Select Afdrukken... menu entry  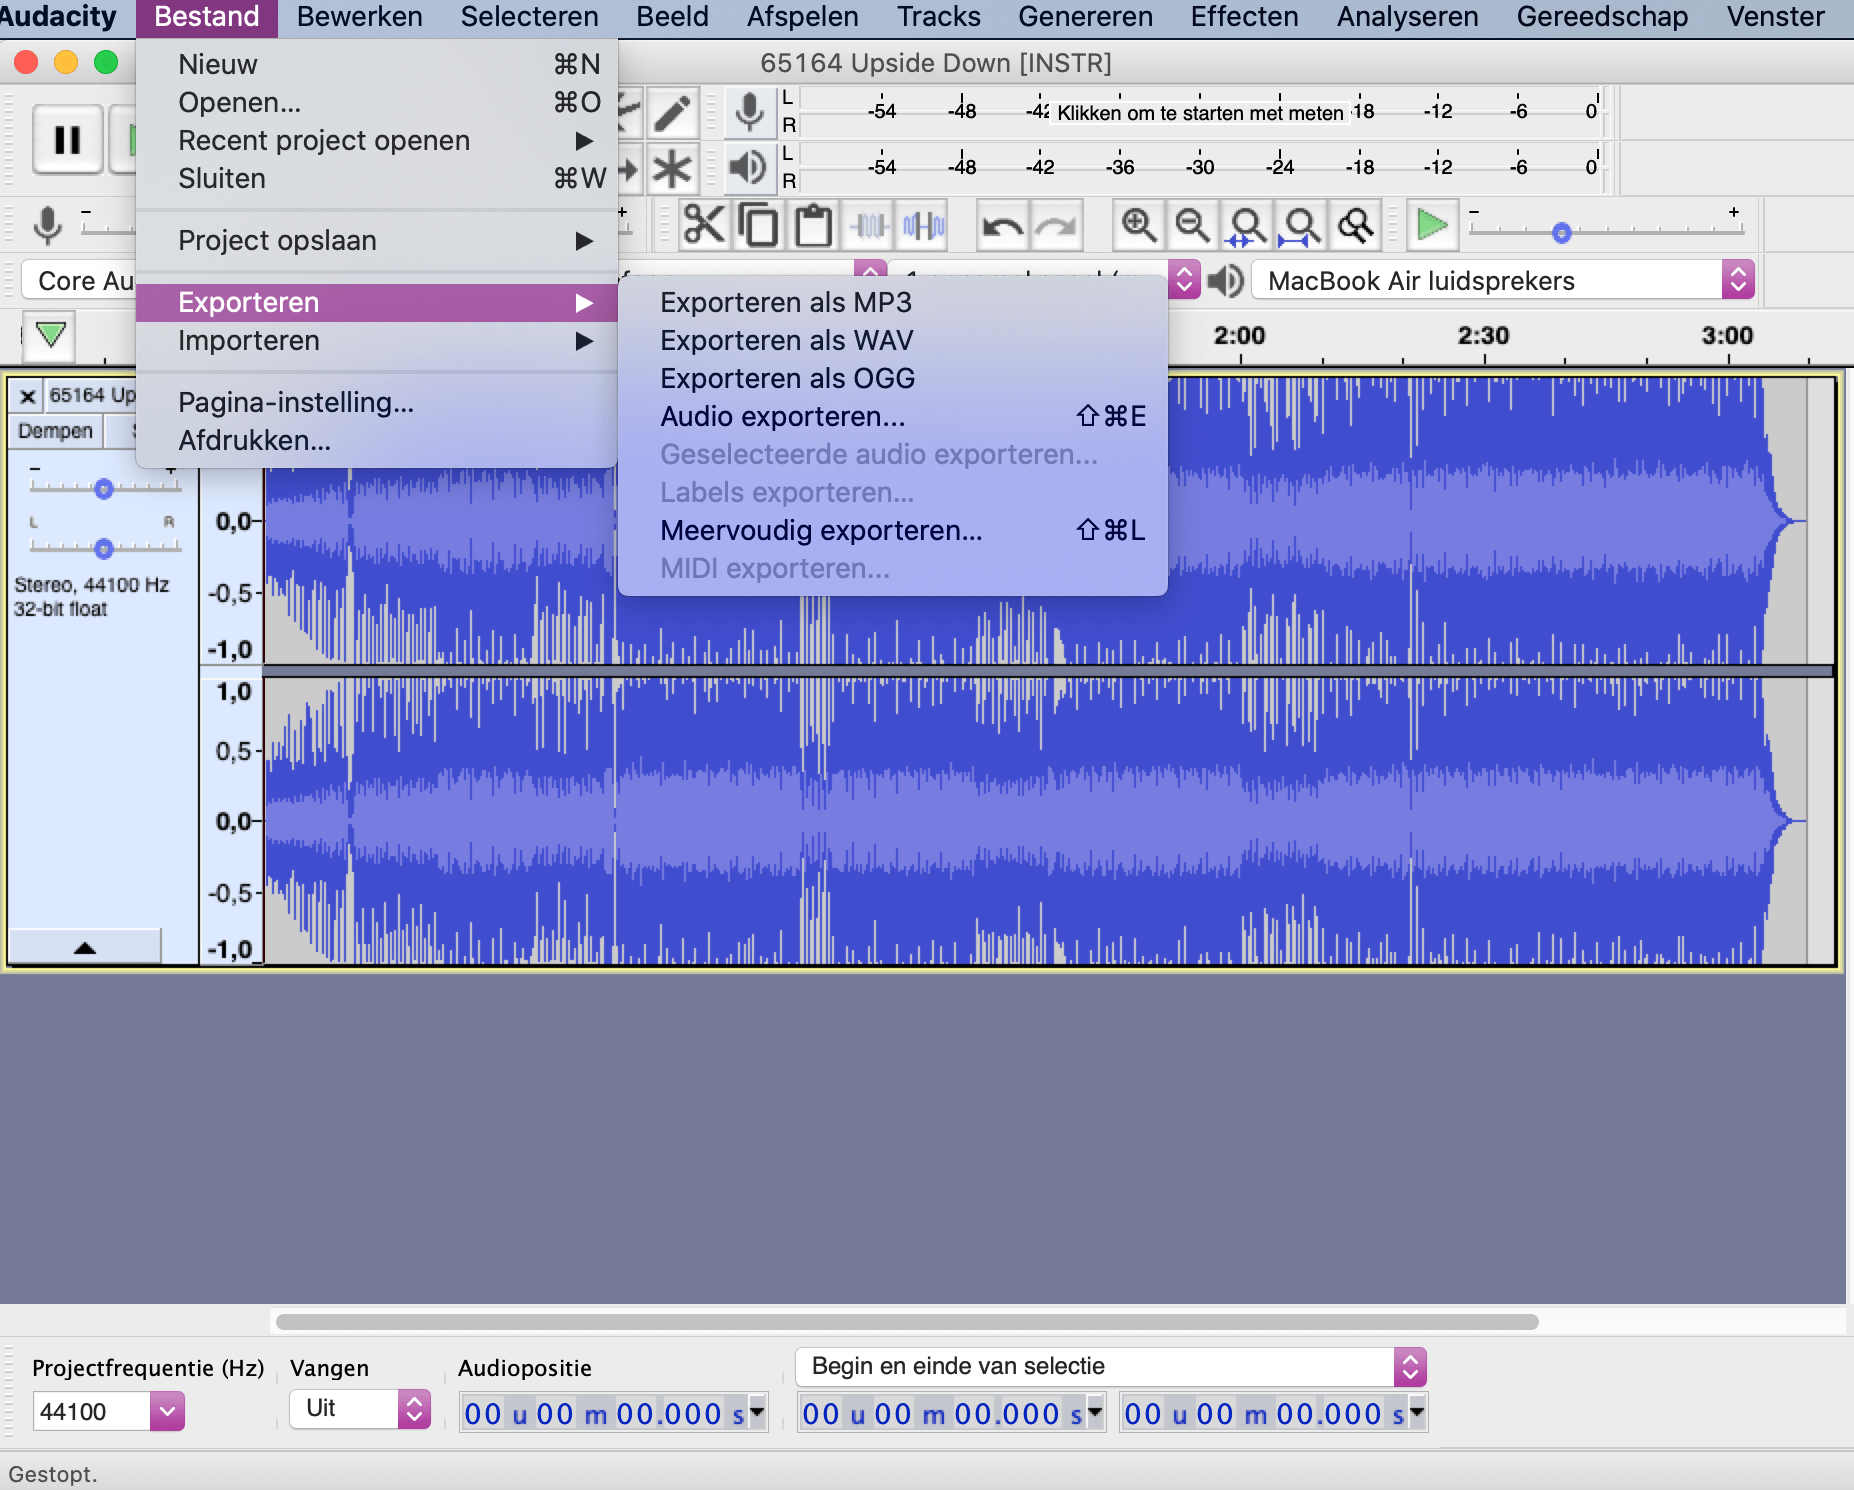(x=376, y=441)
